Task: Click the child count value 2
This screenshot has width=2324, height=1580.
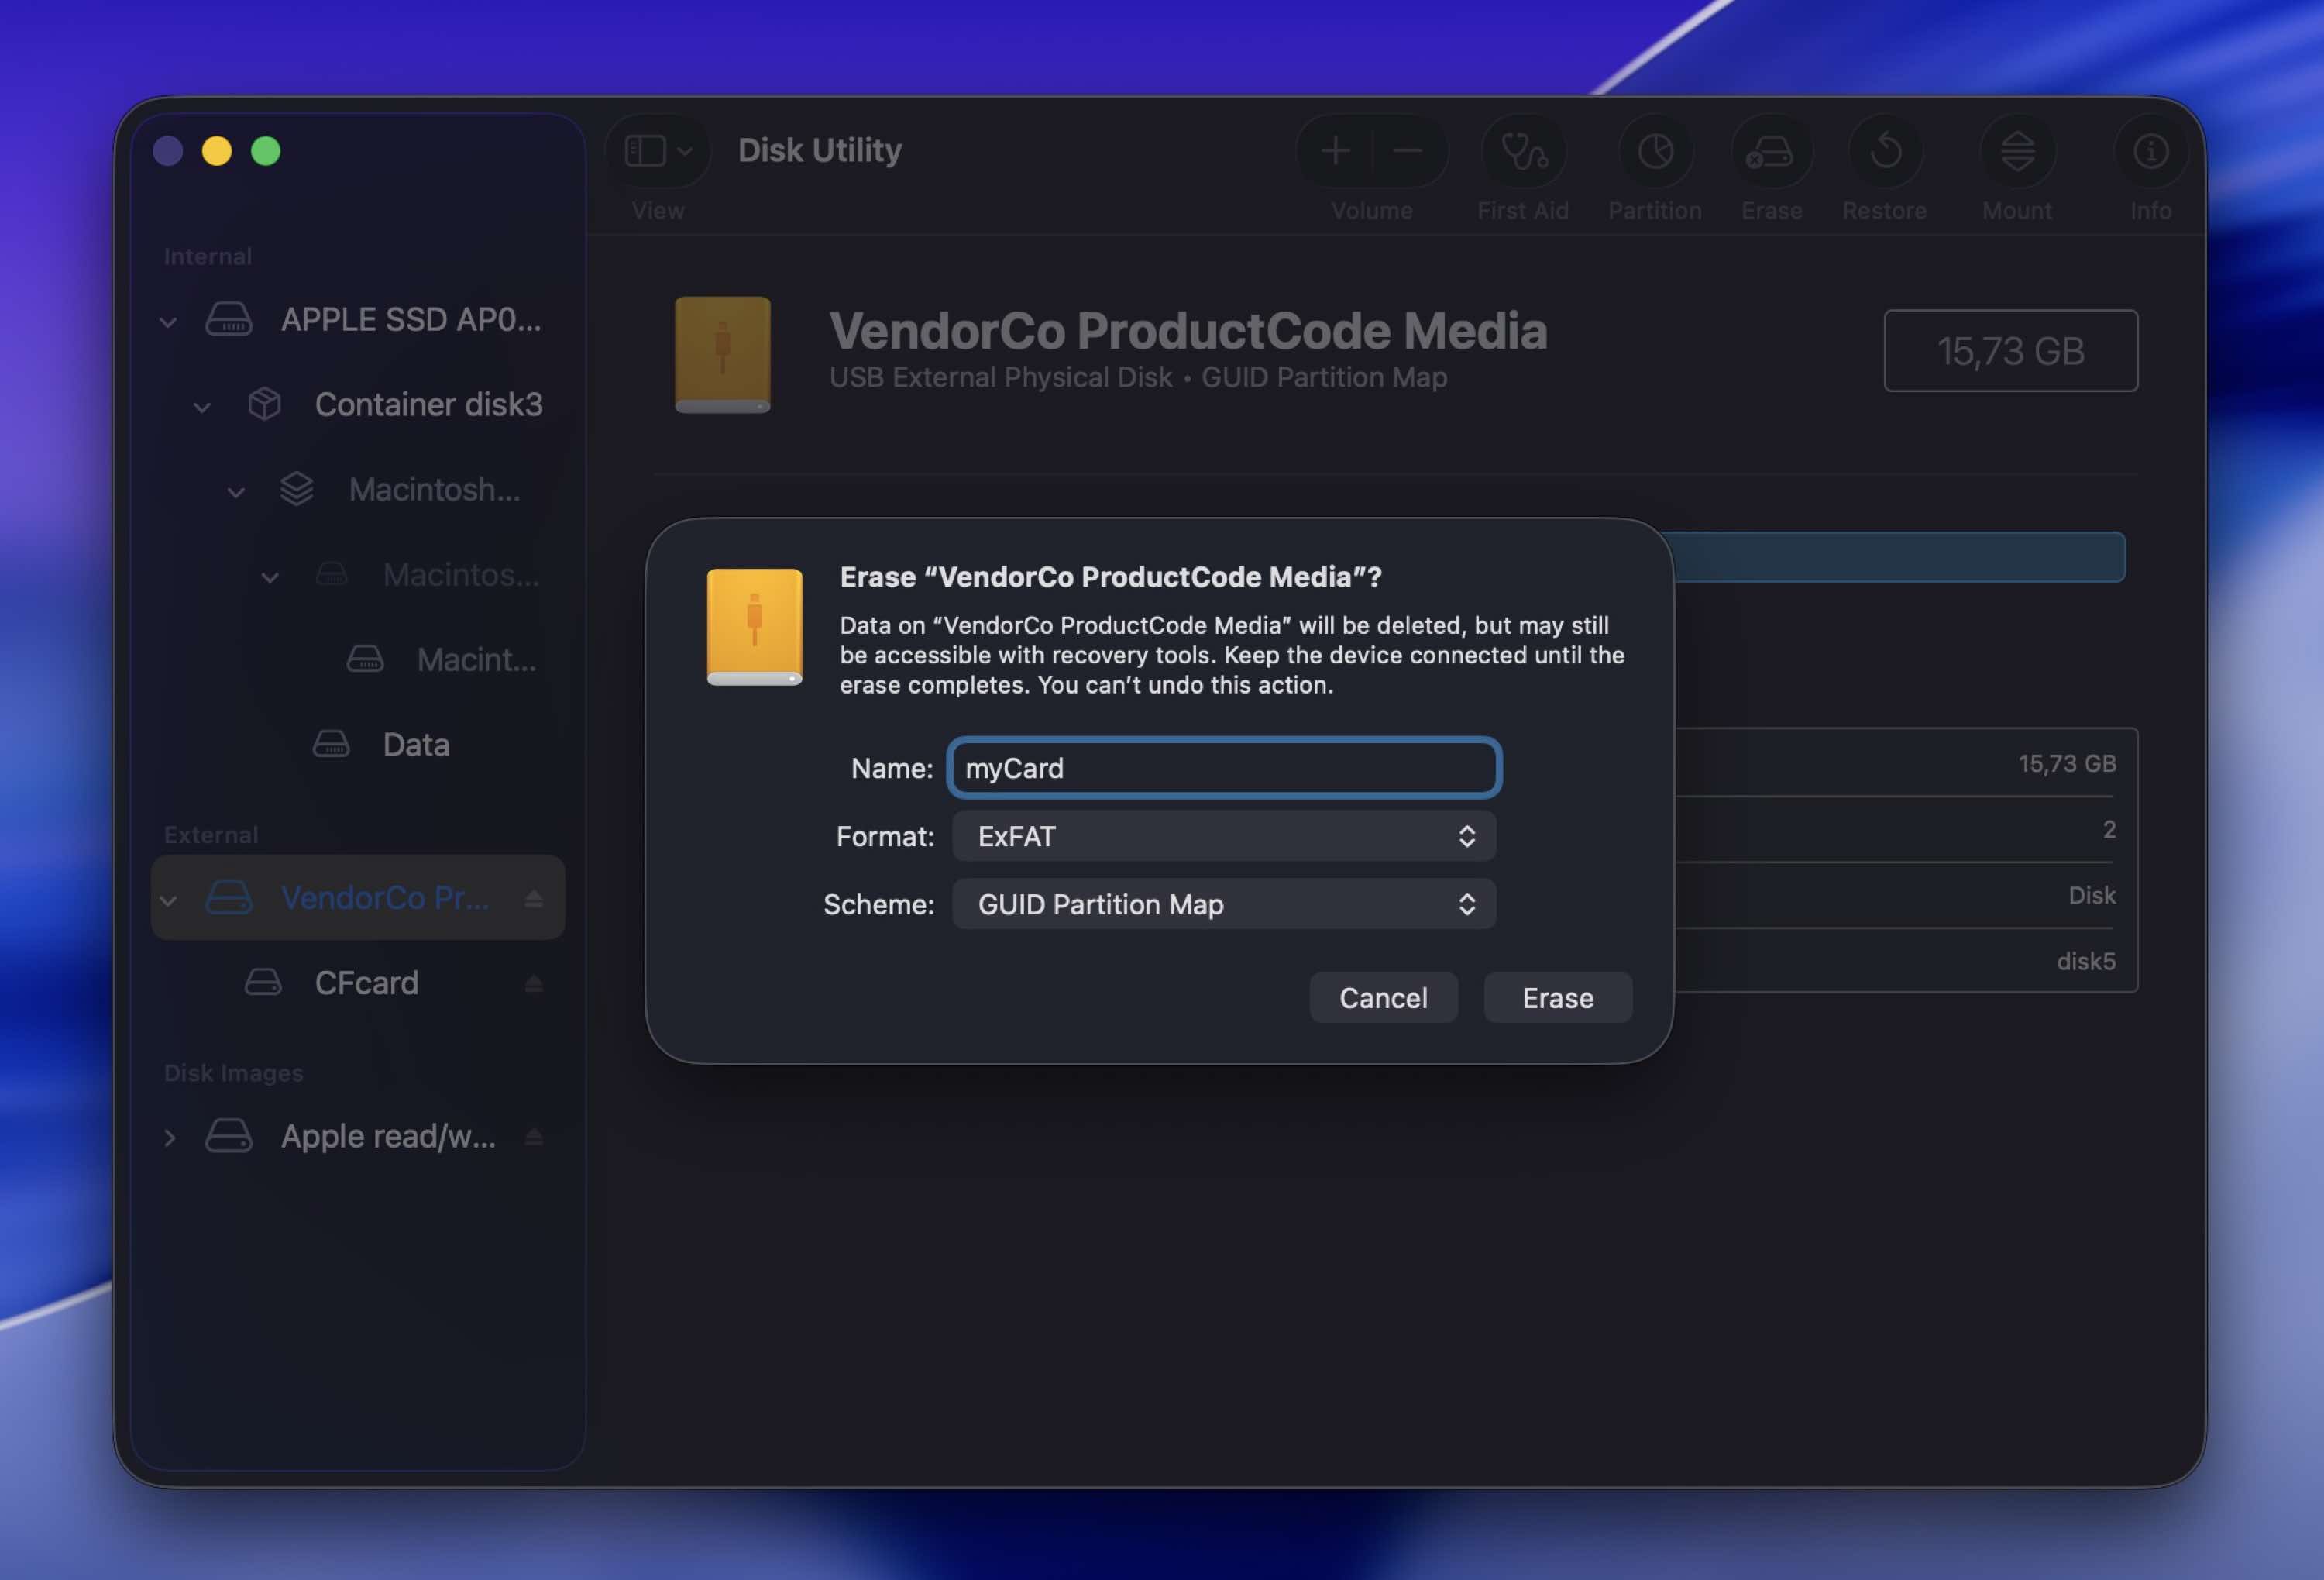Action: (2109, 829)
